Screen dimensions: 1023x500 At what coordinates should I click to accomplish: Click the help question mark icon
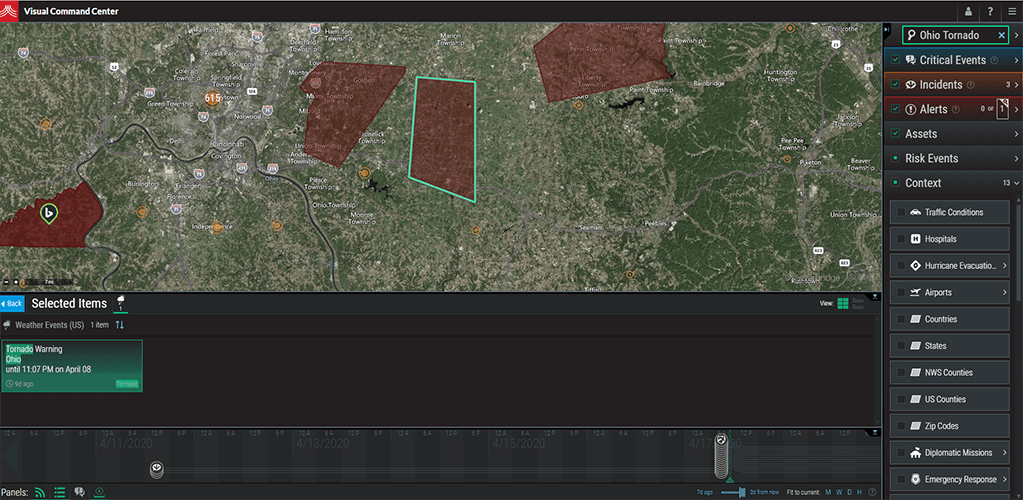[990, 11]
